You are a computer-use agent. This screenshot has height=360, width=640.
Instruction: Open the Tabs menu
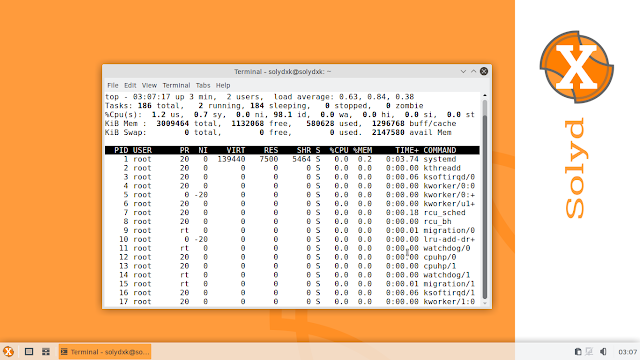coord(203,85)
